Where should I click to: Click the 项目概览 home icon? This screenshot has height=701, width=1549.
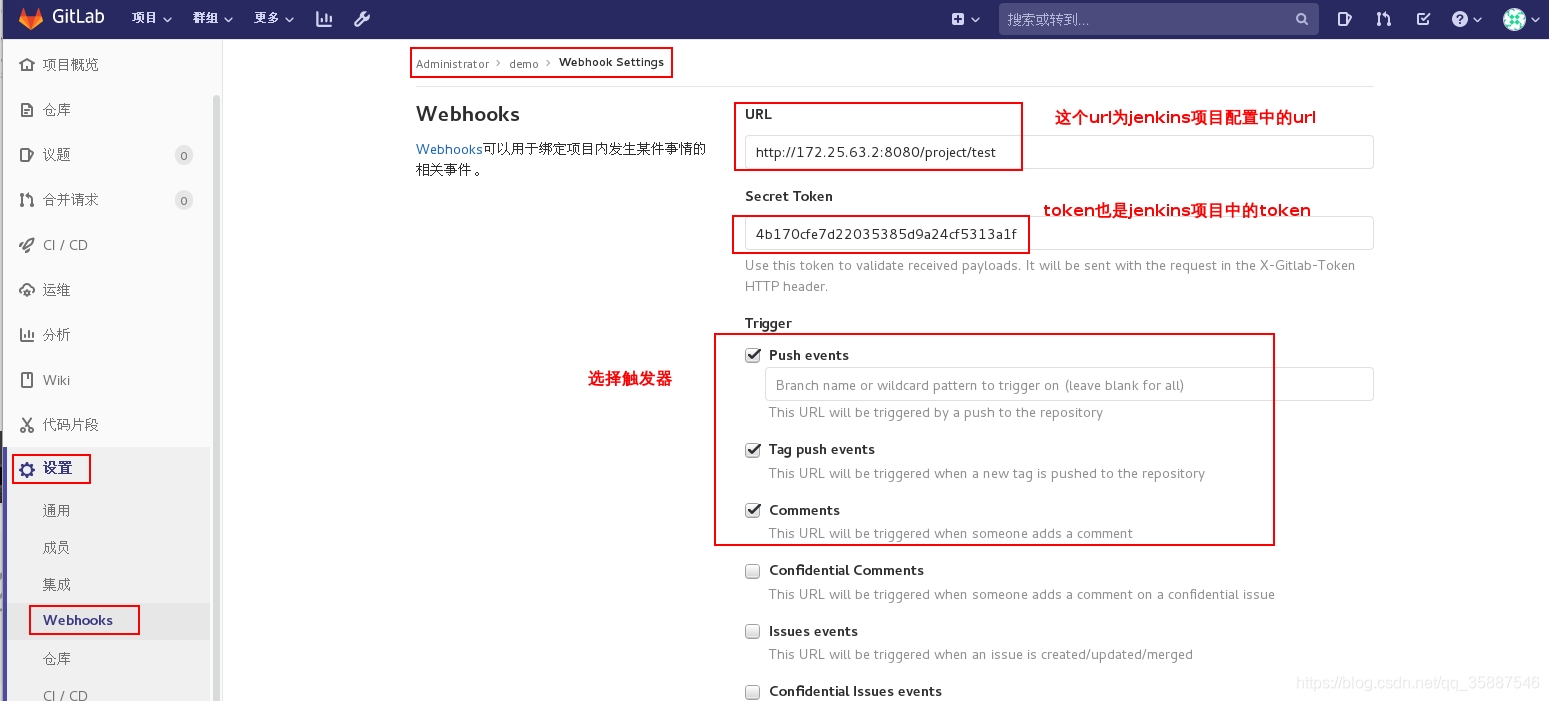coord(27,65)
